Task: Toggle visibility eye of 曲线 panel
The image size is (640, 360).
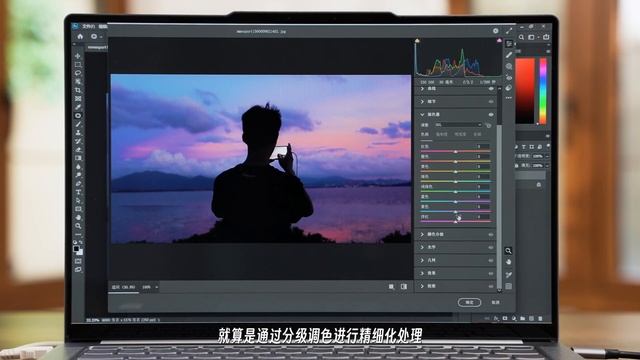Action: click(491, 89)
